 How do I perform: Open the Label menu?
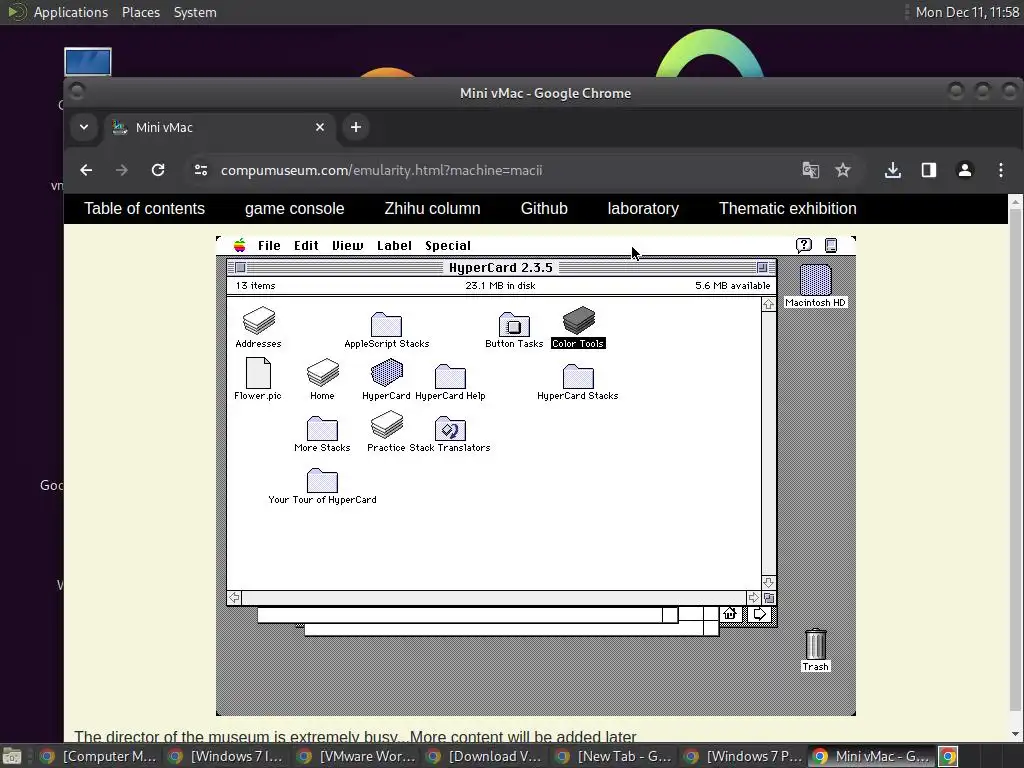(x=394, y=246)
